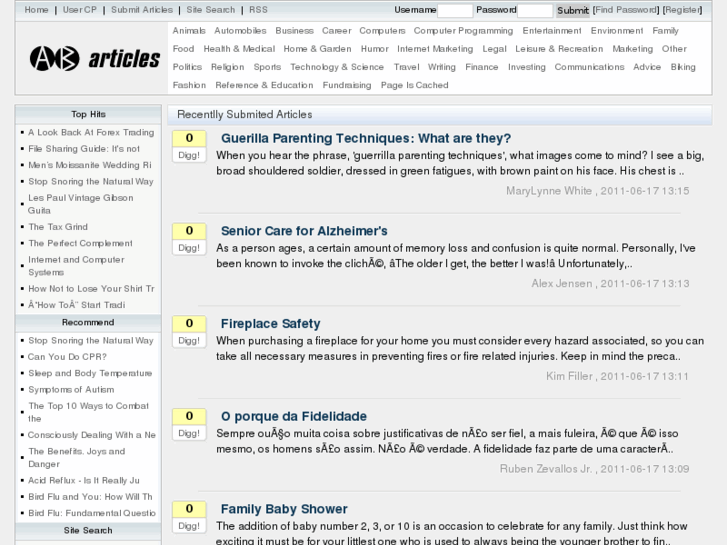727x545 pixels.
Task: Open The Tax Grind link
Action: tap(58, 227)
